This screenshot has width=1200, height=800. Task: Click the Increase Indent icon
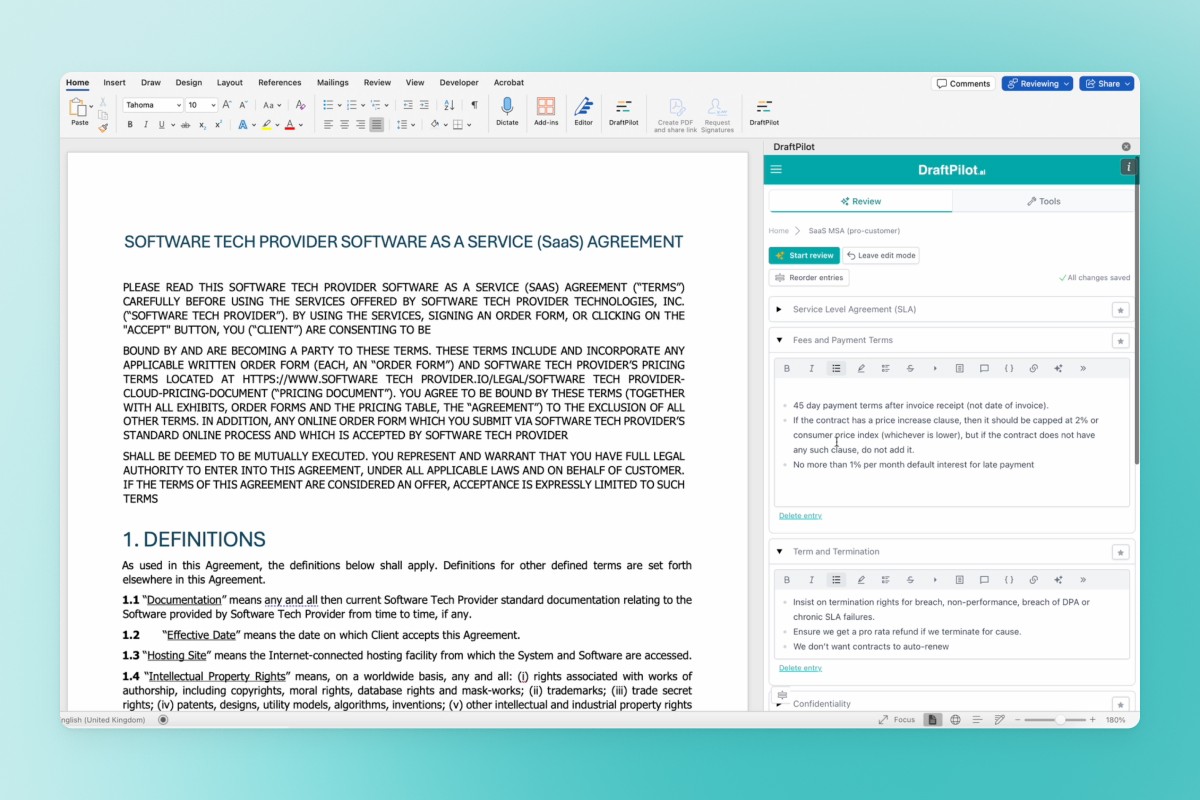(425, 105)
